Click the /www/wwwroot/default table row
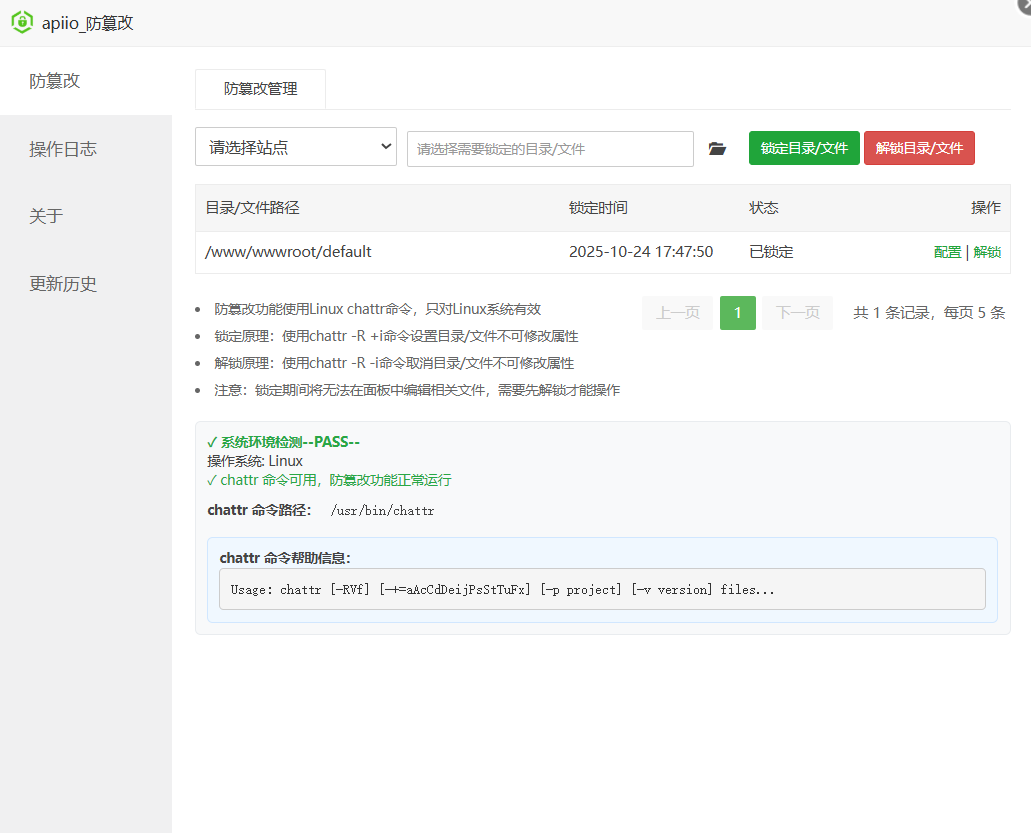Image resolution: width=1031 pixels, height=833 pixels. click(x=500, y=251)
